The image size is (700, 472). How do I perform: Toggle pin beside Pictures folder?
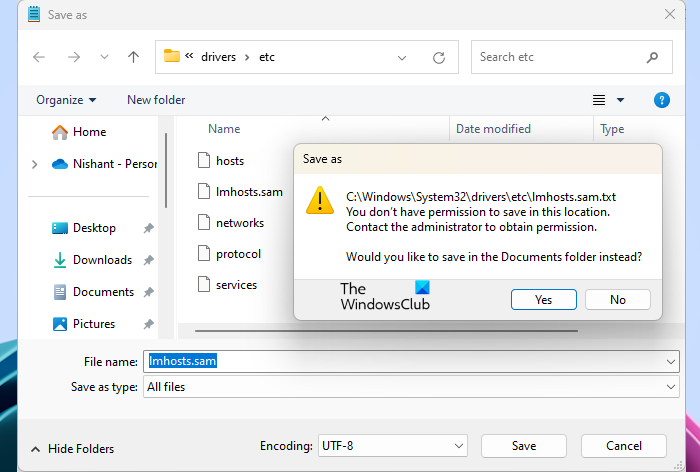(149, 324)
